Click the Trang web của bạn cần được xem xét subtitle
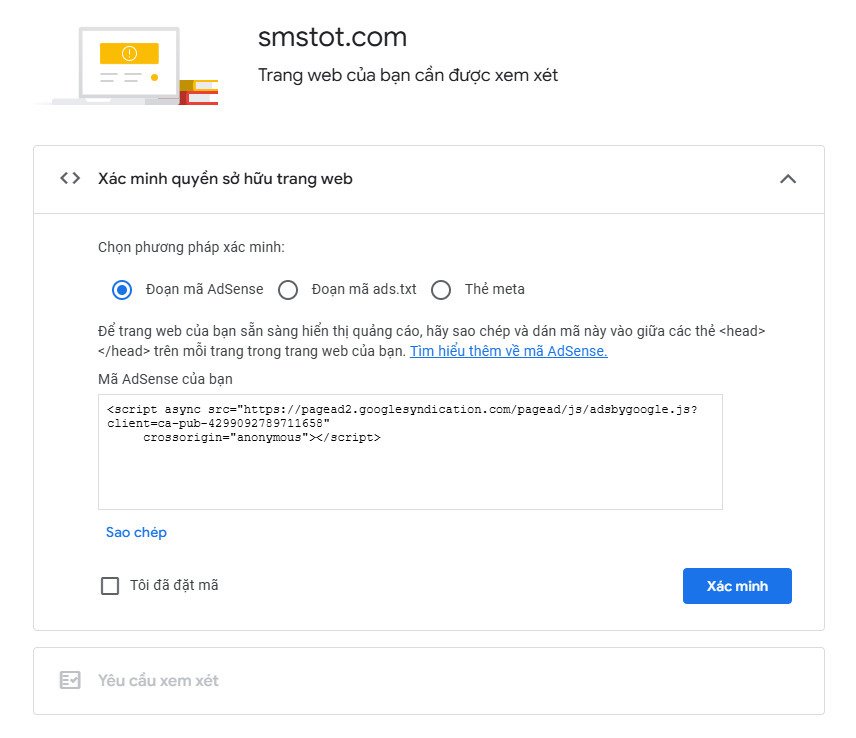The height and width of the screenshot is (738, 856). point(408,75)
